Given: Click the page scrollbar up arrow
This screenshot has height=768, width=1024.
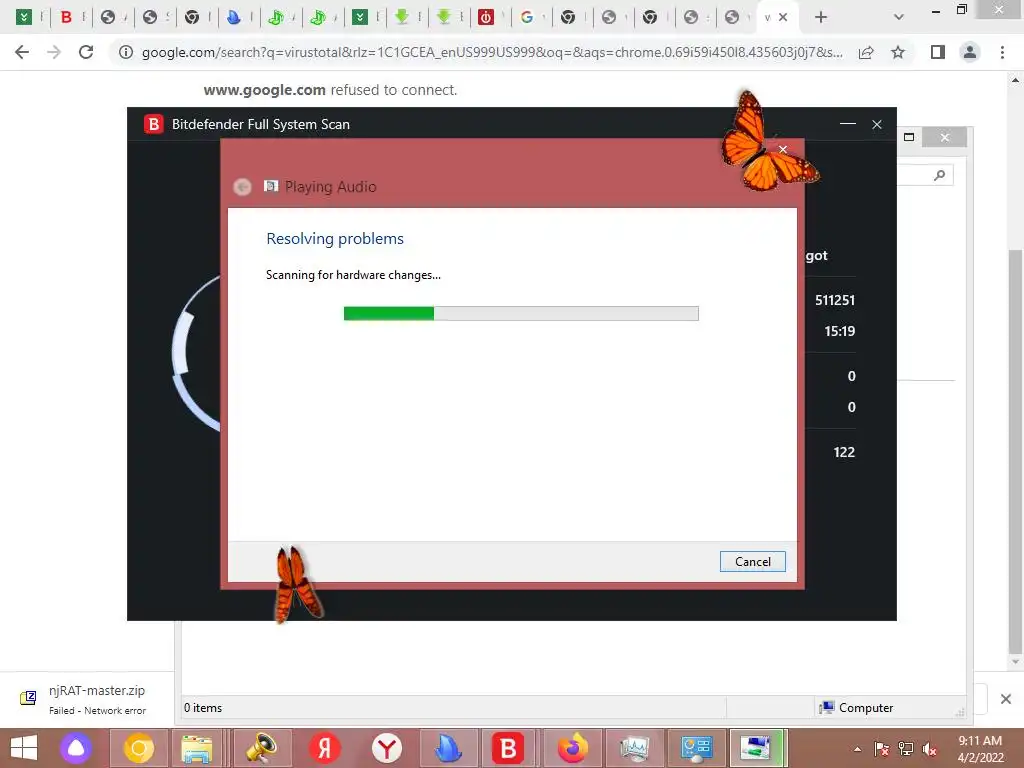Looking at the screenshot, I should [1015, 80].
